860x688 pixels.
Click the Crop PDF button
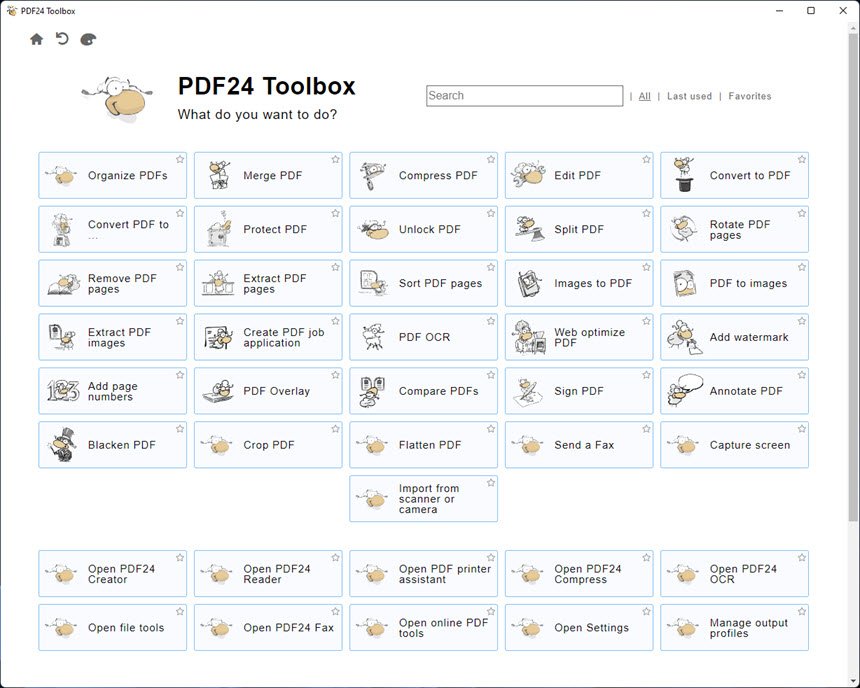click(x=268, y=445)
